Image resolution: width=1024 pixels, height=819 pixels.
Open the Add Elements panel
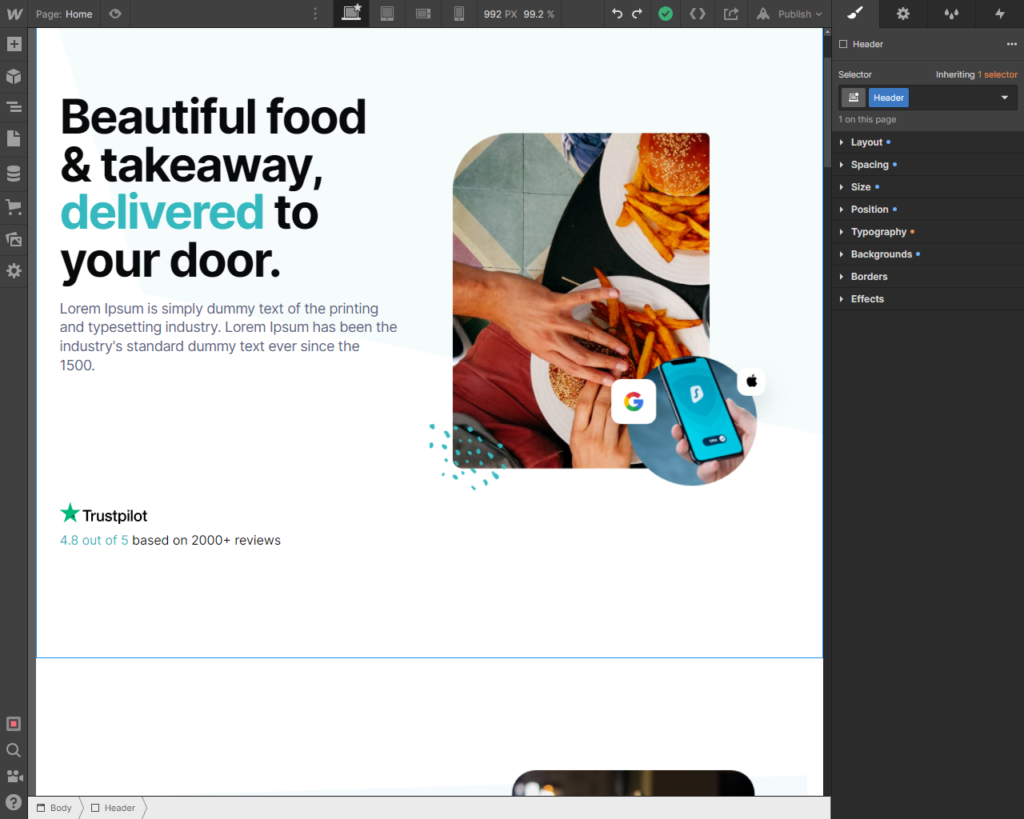click(14, 45)
